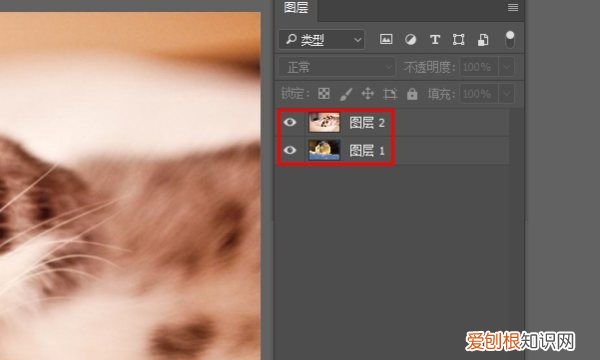Switch to the 图层 panel tab

[296, 8]
